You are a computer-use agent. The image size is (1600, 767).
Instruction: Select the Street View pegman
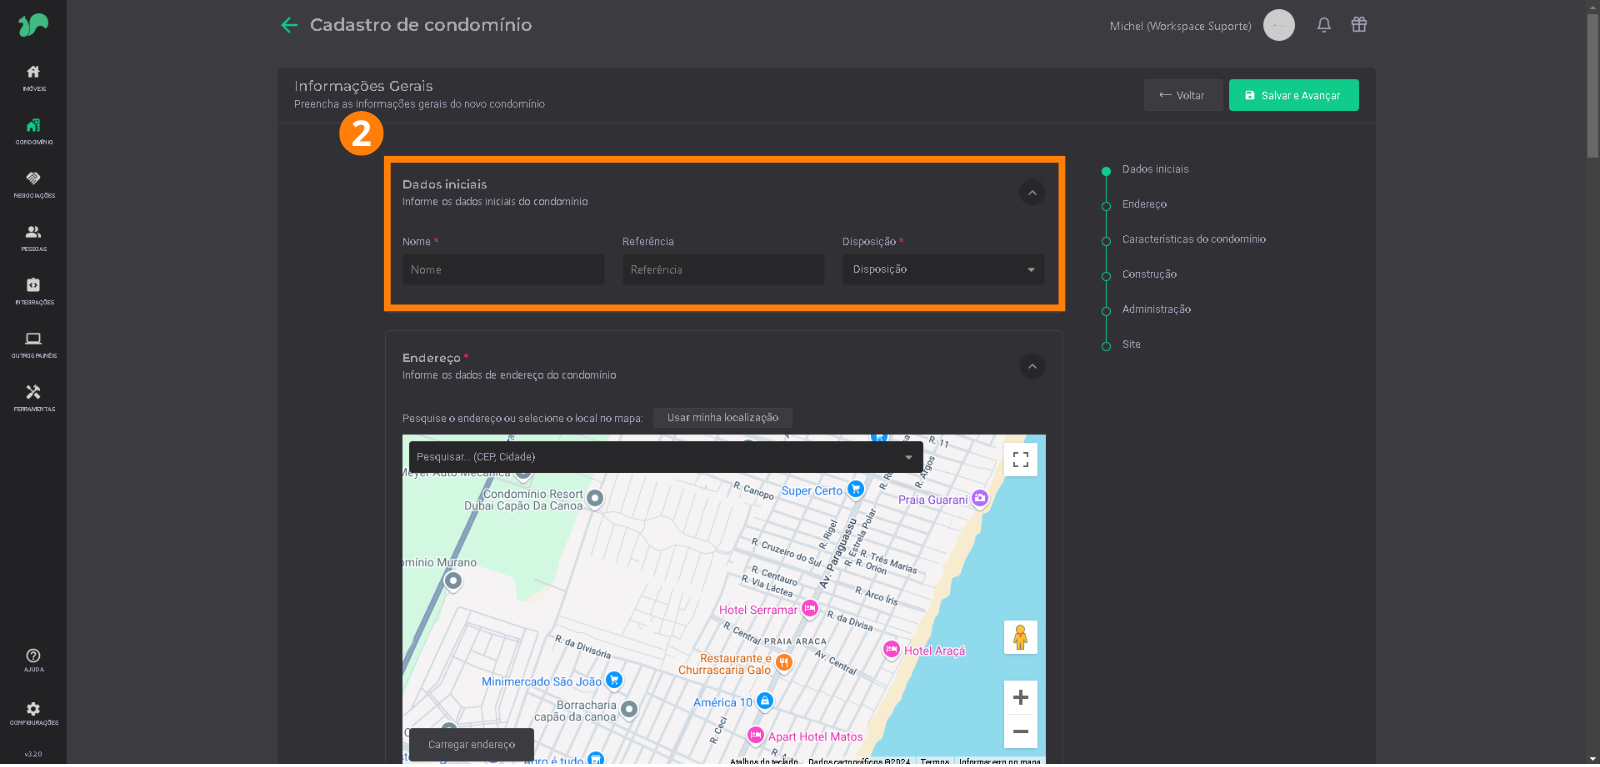pos(1020,637)
